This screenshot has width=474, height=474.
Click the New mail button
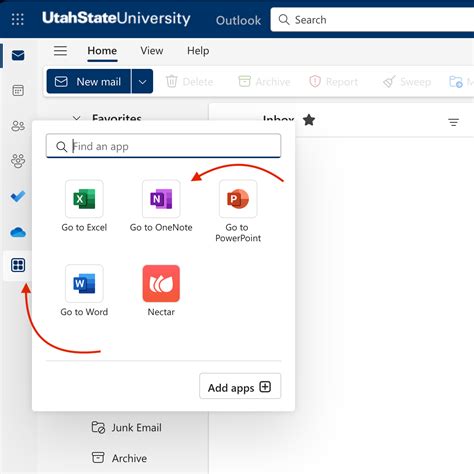(89, 81)
